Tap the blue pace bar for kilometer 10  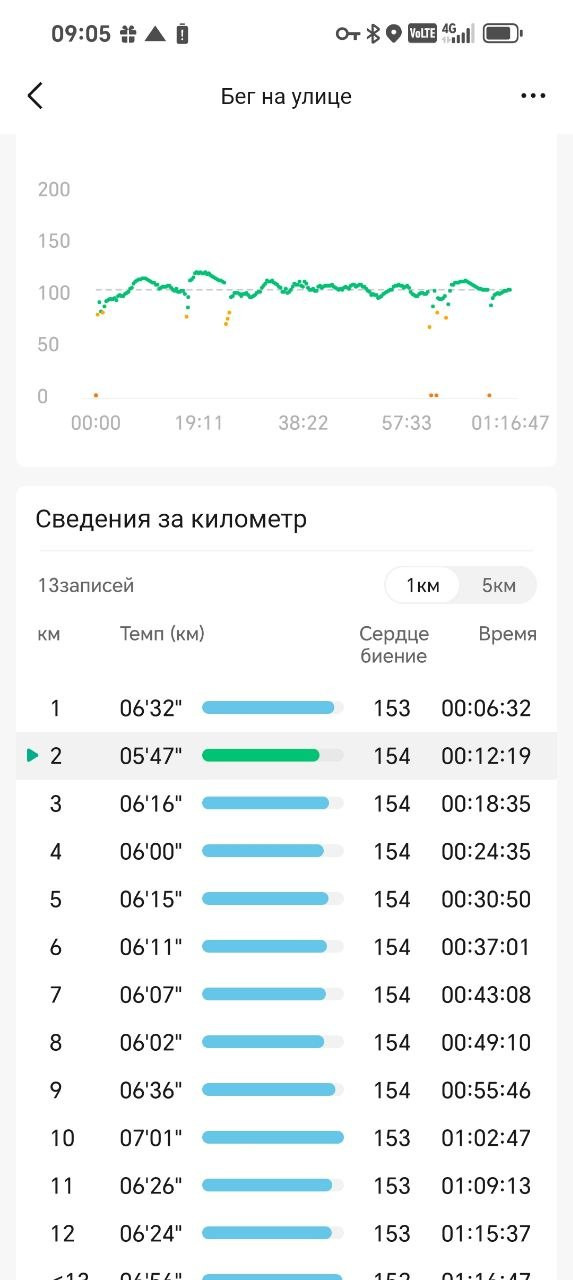point(273,1138)
